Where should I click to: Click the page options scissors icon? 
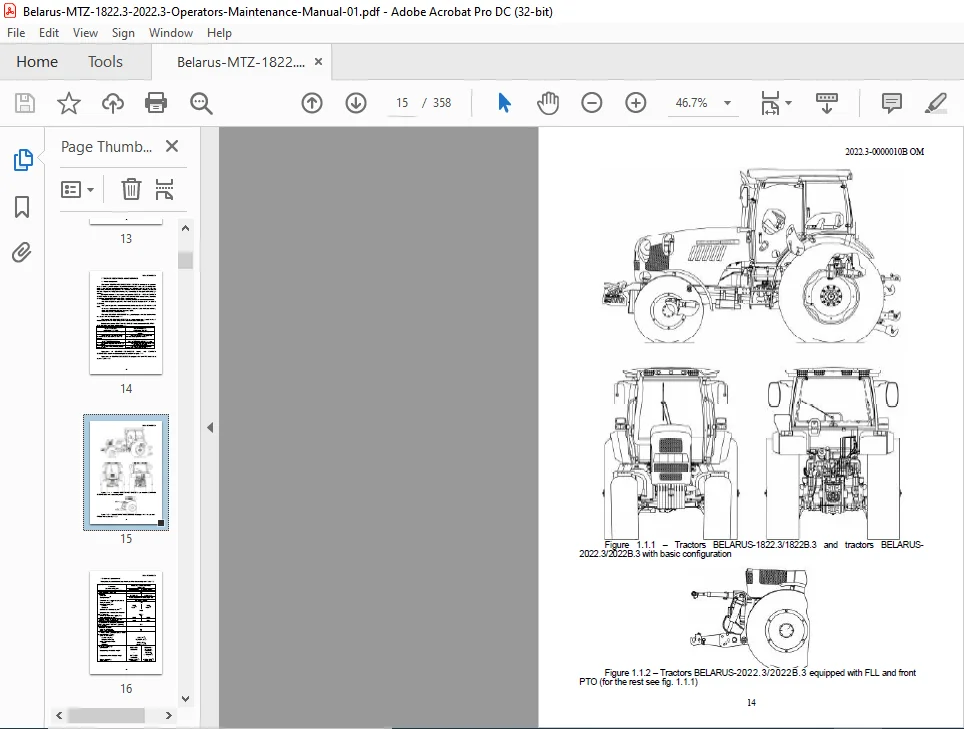coord(164,189)
